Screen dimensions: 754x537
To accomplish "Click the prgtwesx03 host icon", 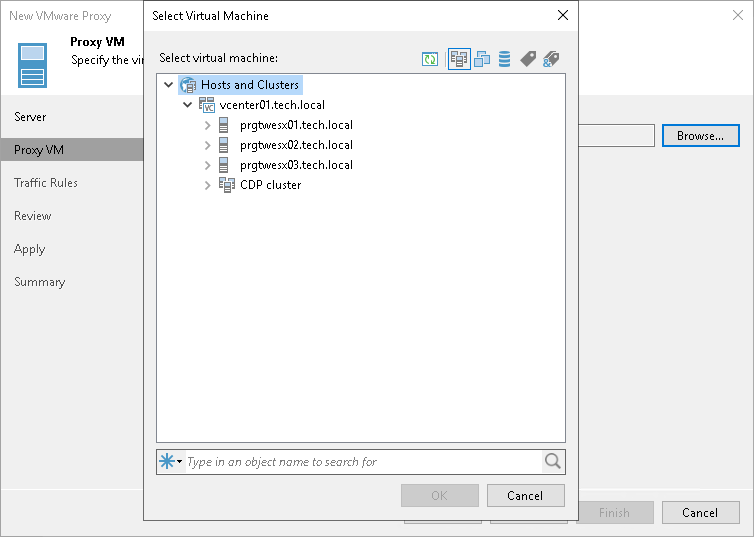I will point(224,165).
